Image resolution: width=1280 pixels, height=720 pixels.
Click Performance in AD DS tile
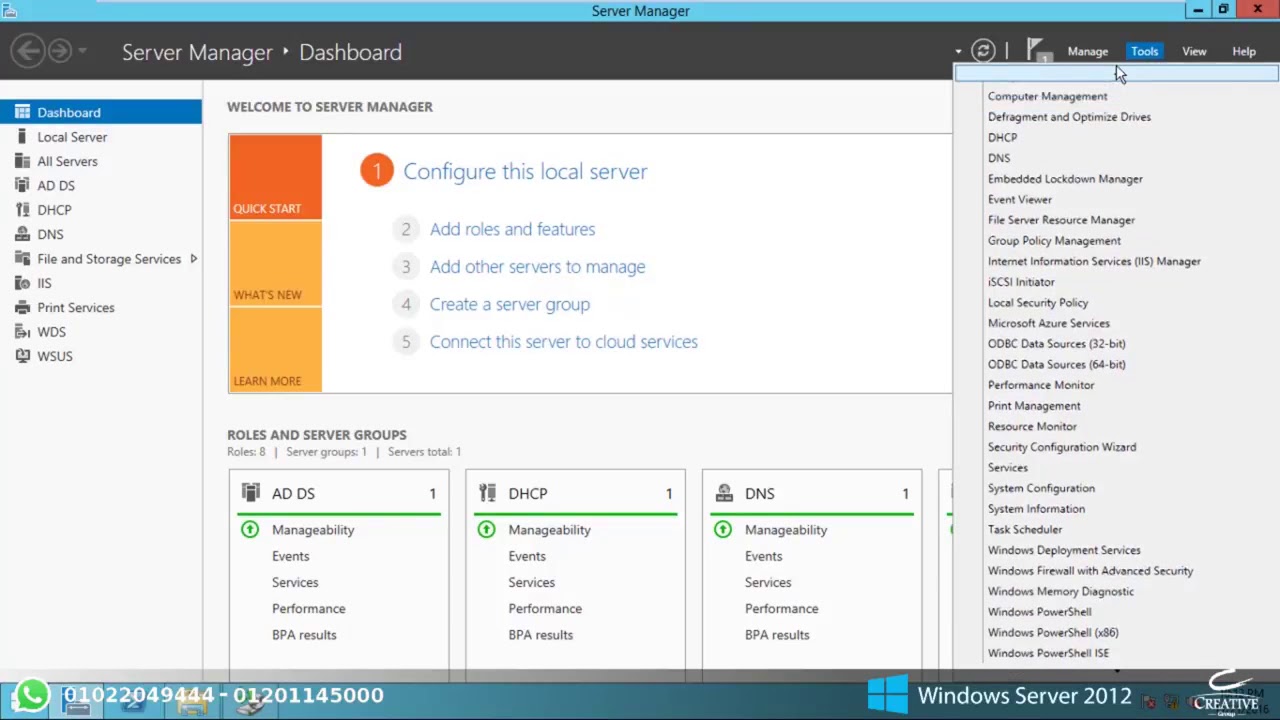308,608
